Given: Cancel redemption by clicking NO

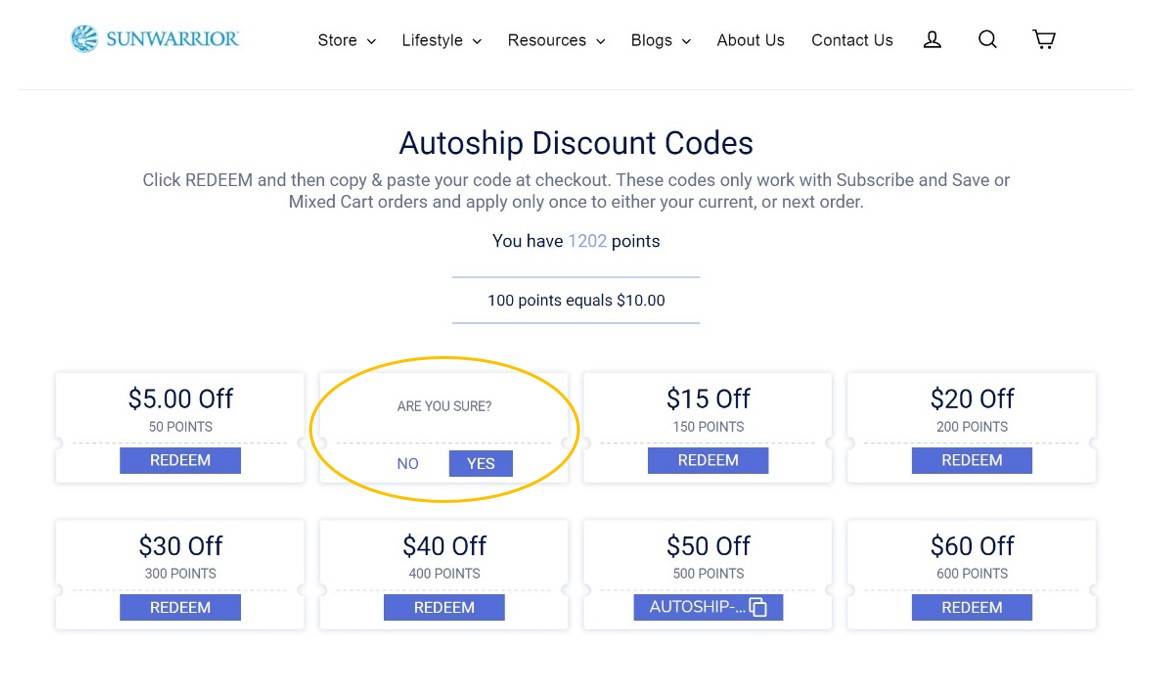Looking at the screenshot, I should 407,464.
